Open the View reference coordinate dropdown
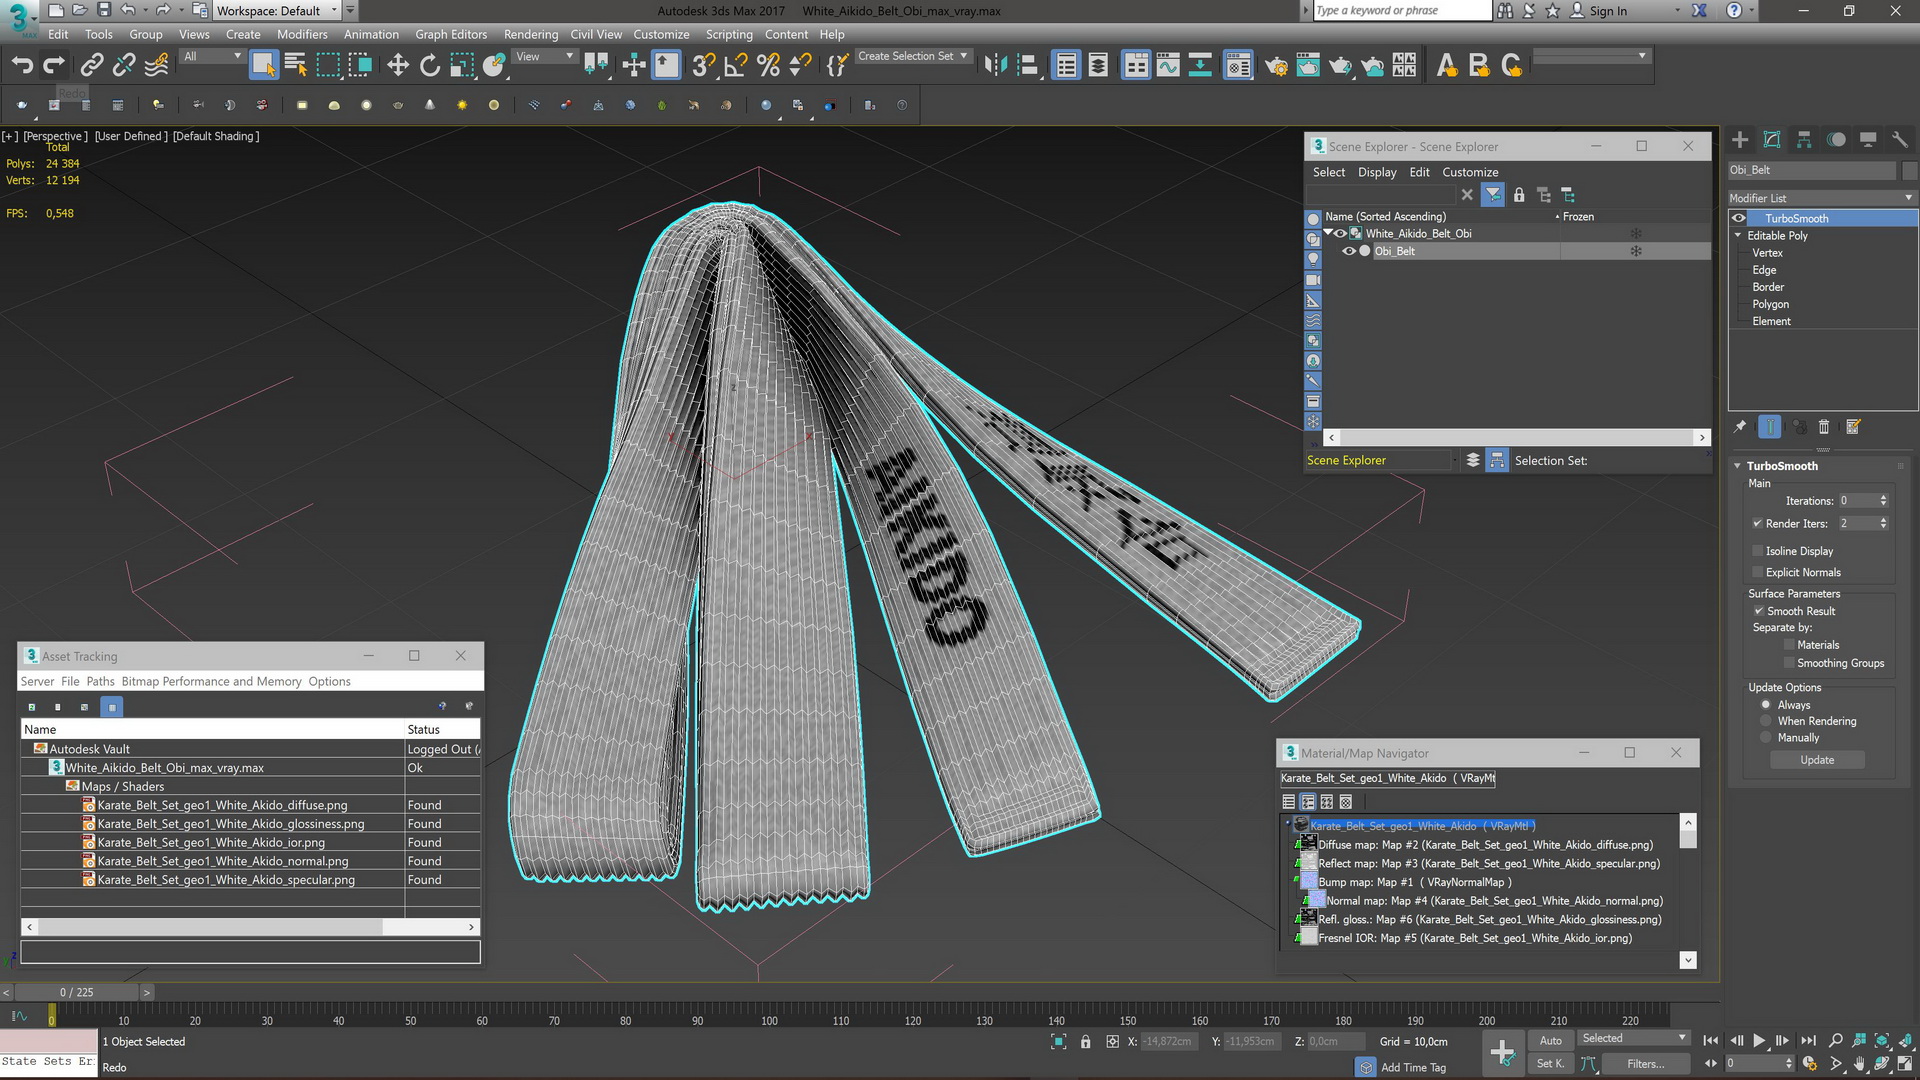Viewport: 1920px width, 1080px height. click(544, 57)
